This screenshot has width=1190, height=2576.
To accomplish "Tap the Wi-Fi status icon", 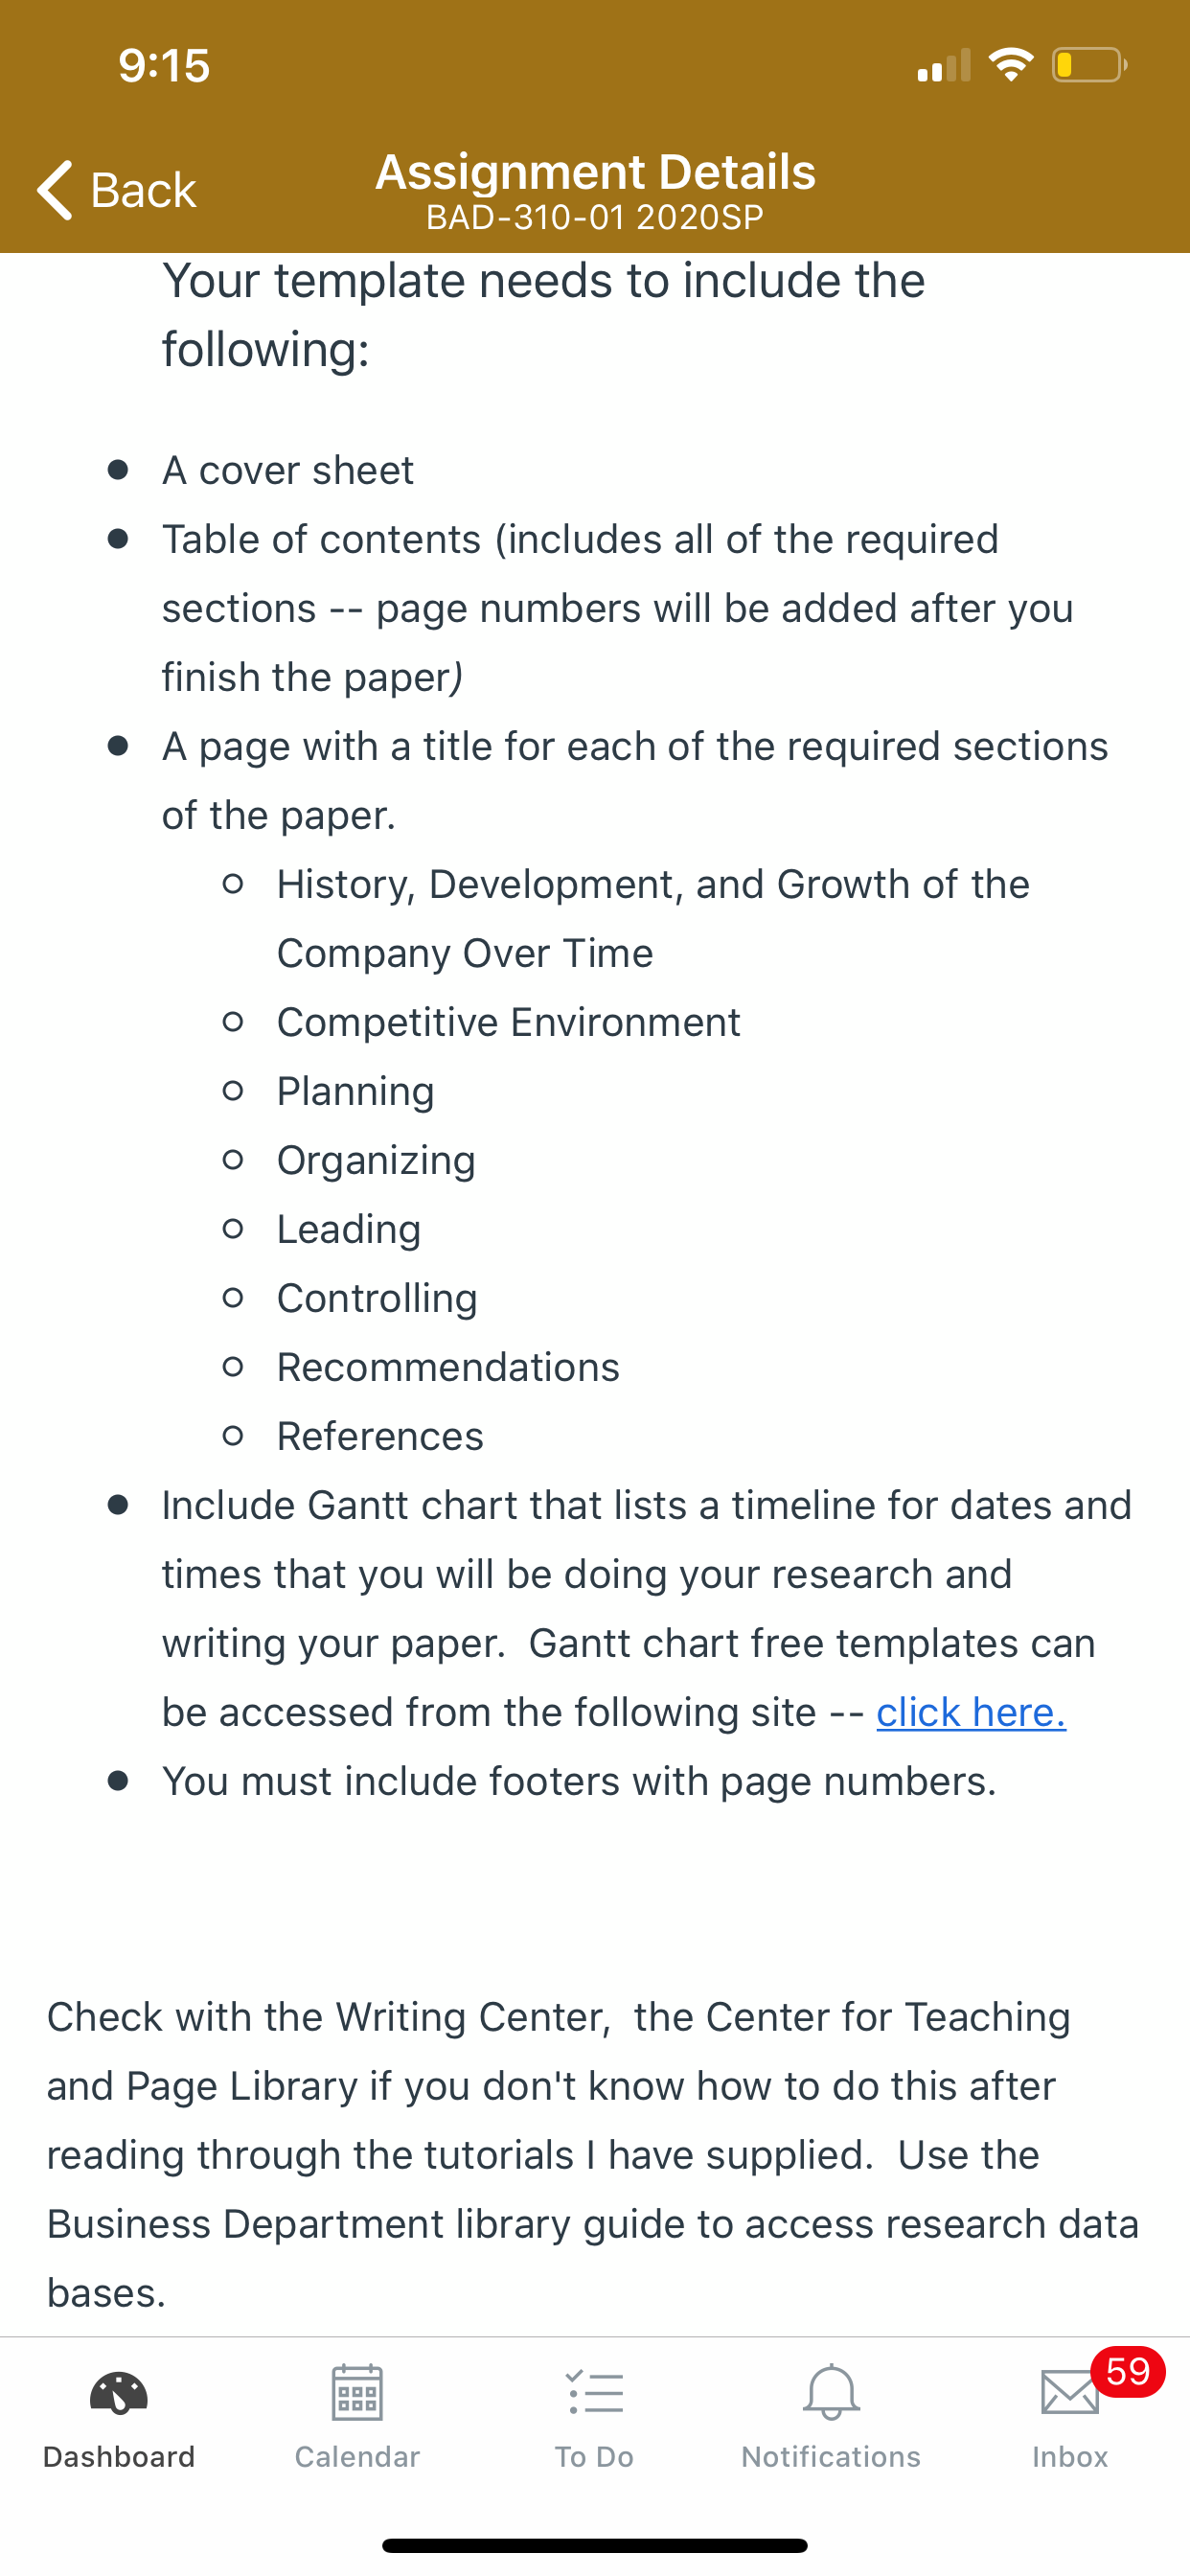I will pyautogui.click(x=1011, y=65).
